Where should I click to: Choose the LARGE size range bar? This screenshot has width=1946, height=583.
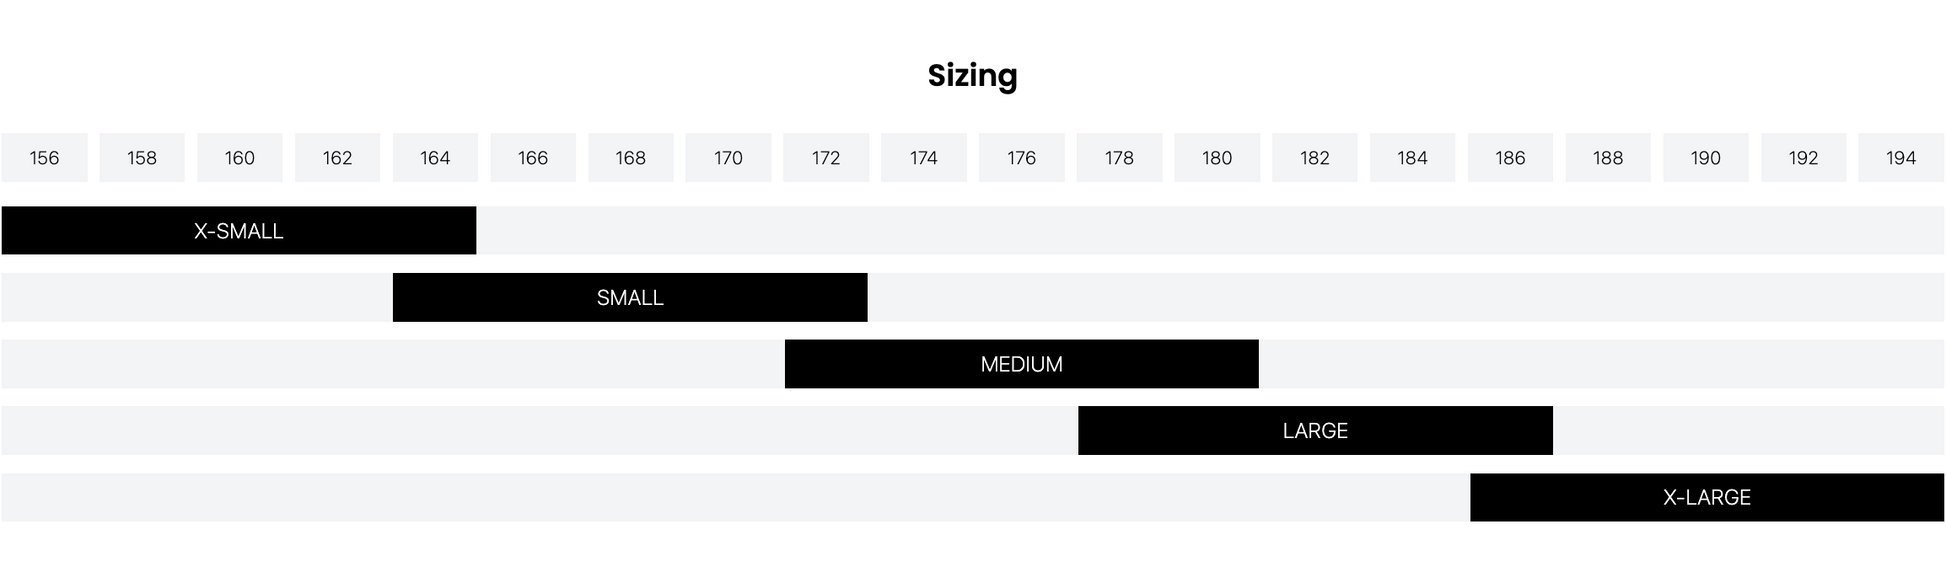(x=1315, y=431)
